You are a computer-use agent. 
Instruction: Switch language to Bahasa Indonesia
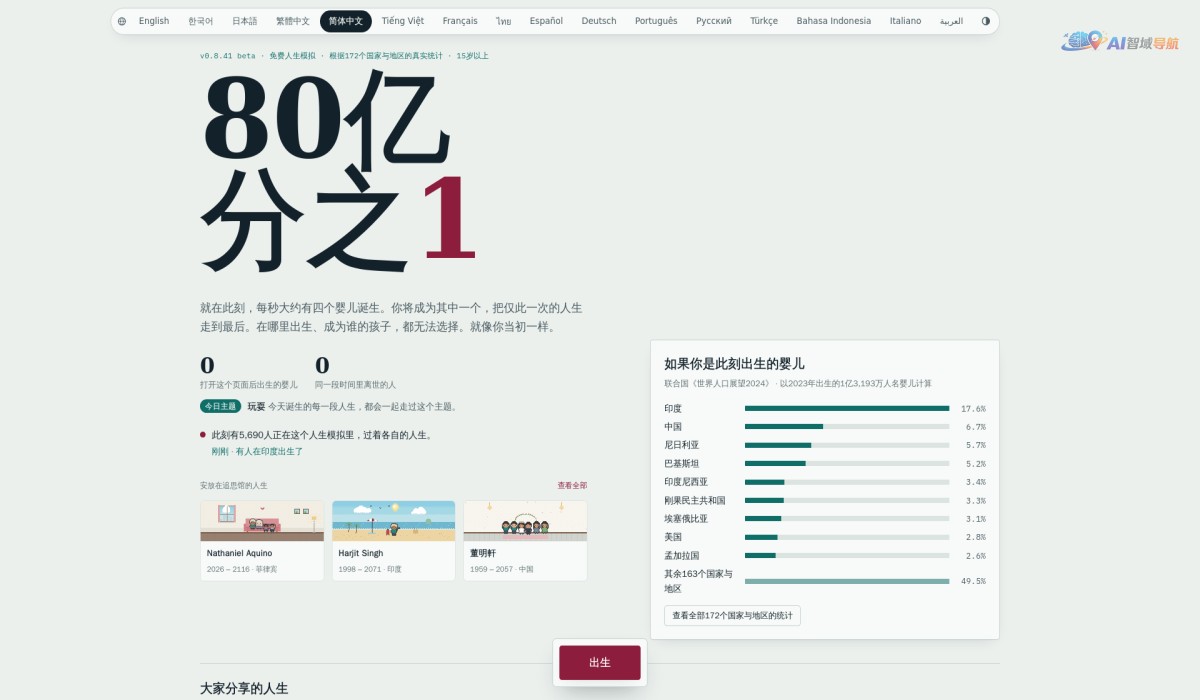tap(834, 21)
